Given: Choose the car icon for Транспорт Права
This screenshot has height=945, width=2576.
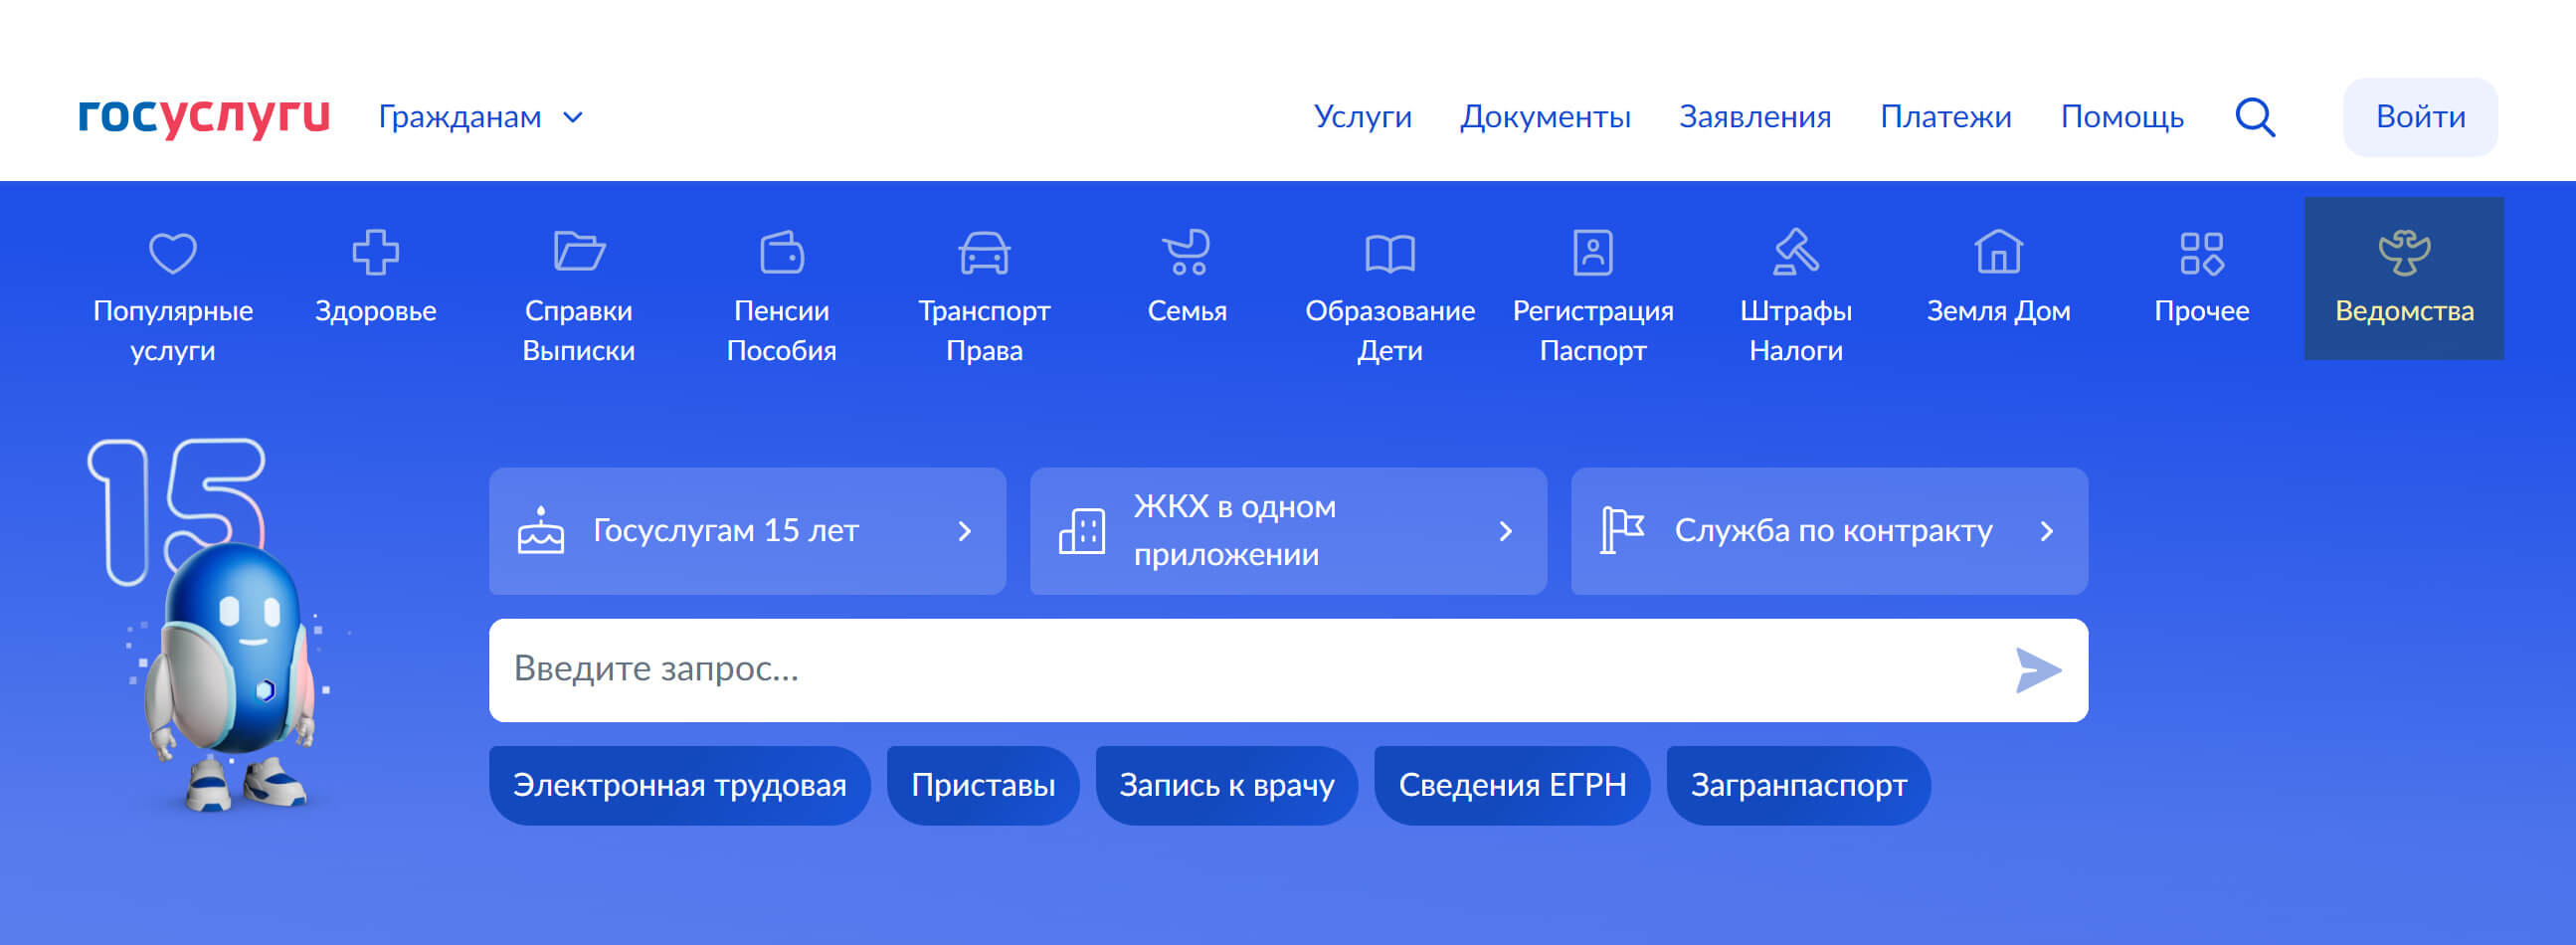Looking at the screenshot, I should pos(984,252).
